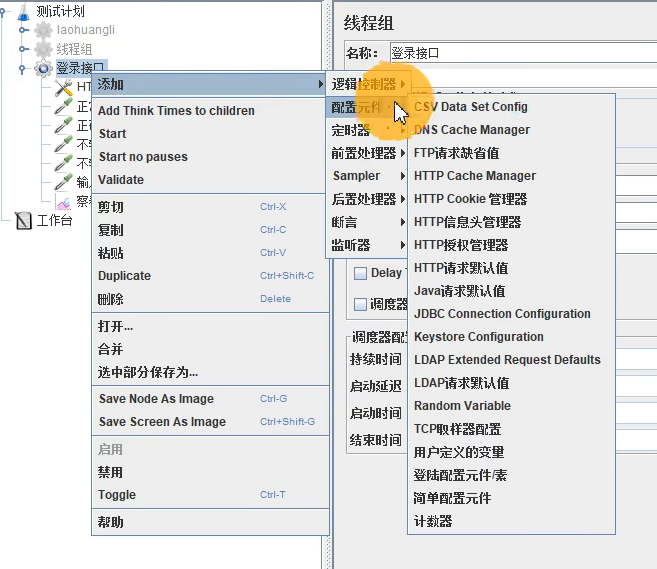Viewport: 657px width, 569px height.
Task: Enable the Delay thread creation checkbox
Action: coord(361,273)
